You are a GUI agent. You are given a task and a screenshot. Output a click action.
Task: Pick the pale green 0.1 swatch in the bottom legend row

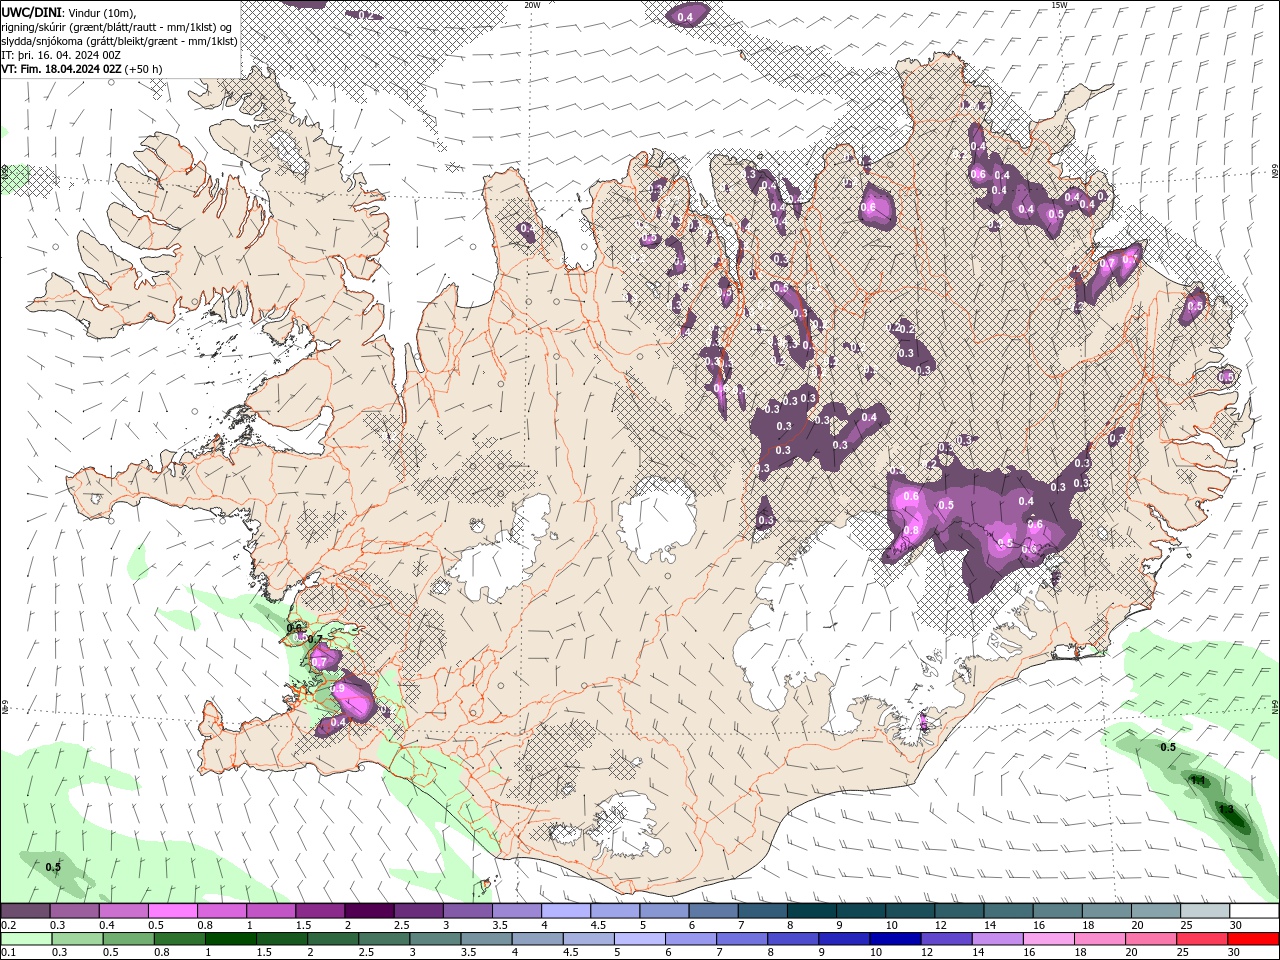tap(26, 938)
